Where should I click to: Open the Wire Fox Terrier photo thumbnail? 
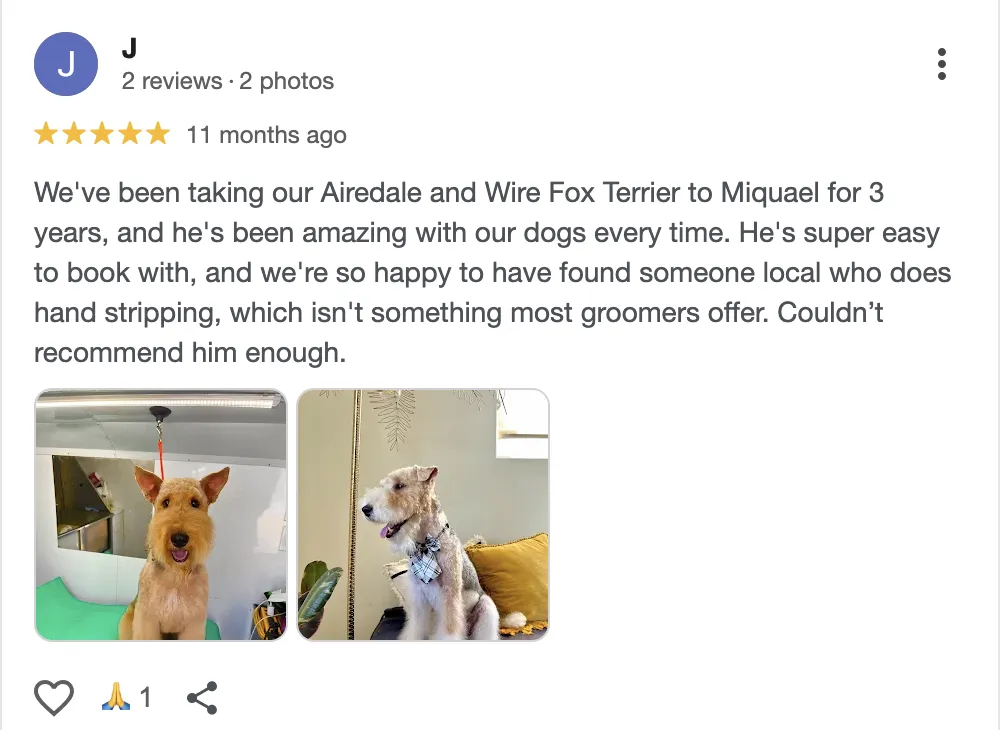tap(423, 515)
